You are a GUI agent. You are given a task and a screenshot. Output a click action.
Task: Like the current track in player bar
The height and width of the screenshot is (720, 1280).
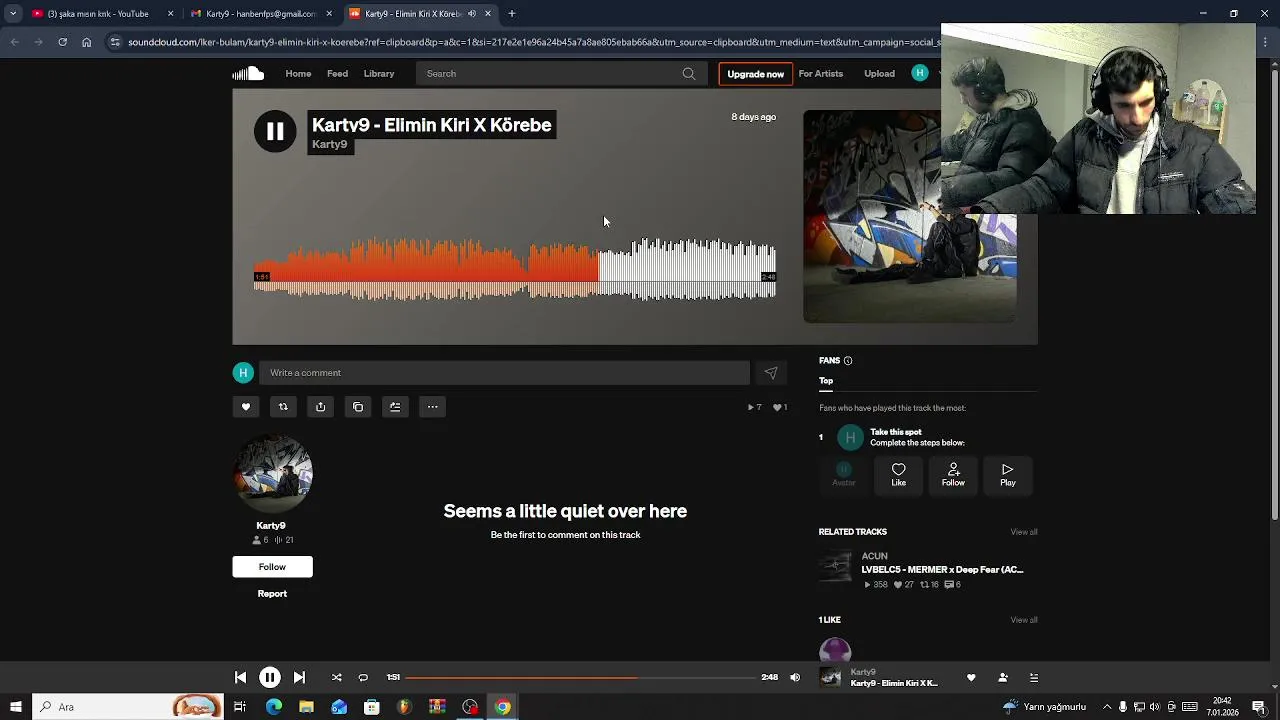(971, 677)
